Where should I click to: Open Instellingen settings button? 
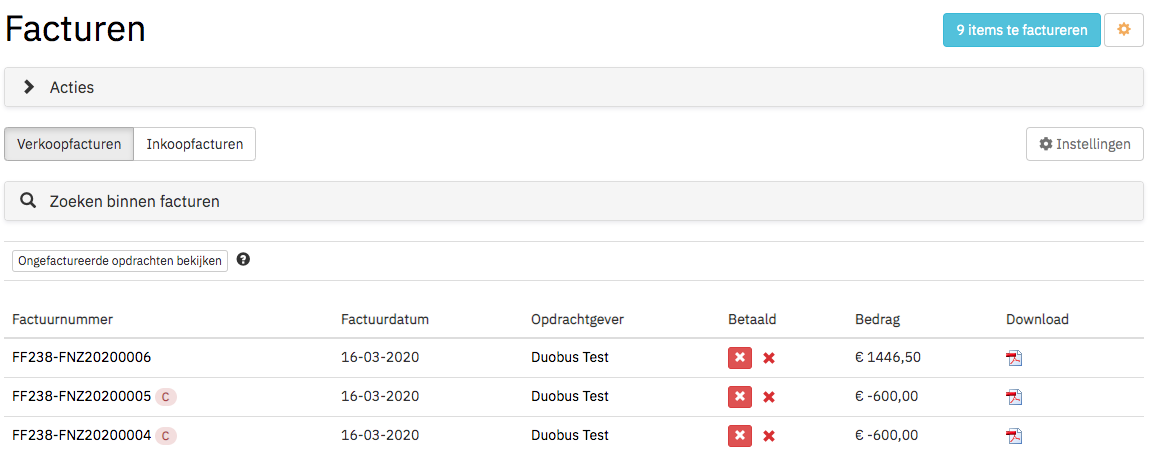(x=1084, y=144)
